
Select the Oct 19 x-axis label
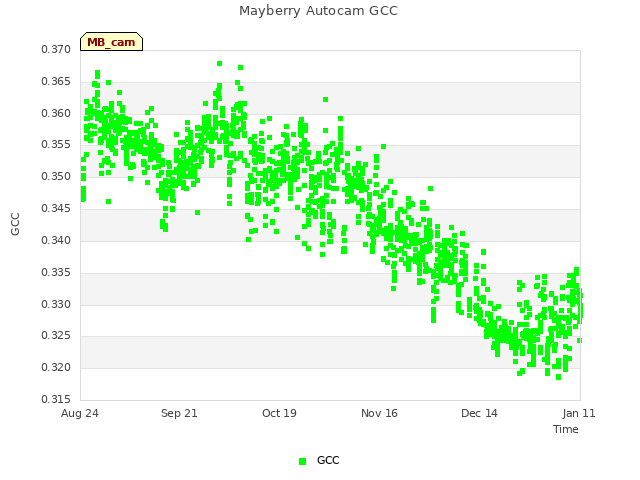279,413
